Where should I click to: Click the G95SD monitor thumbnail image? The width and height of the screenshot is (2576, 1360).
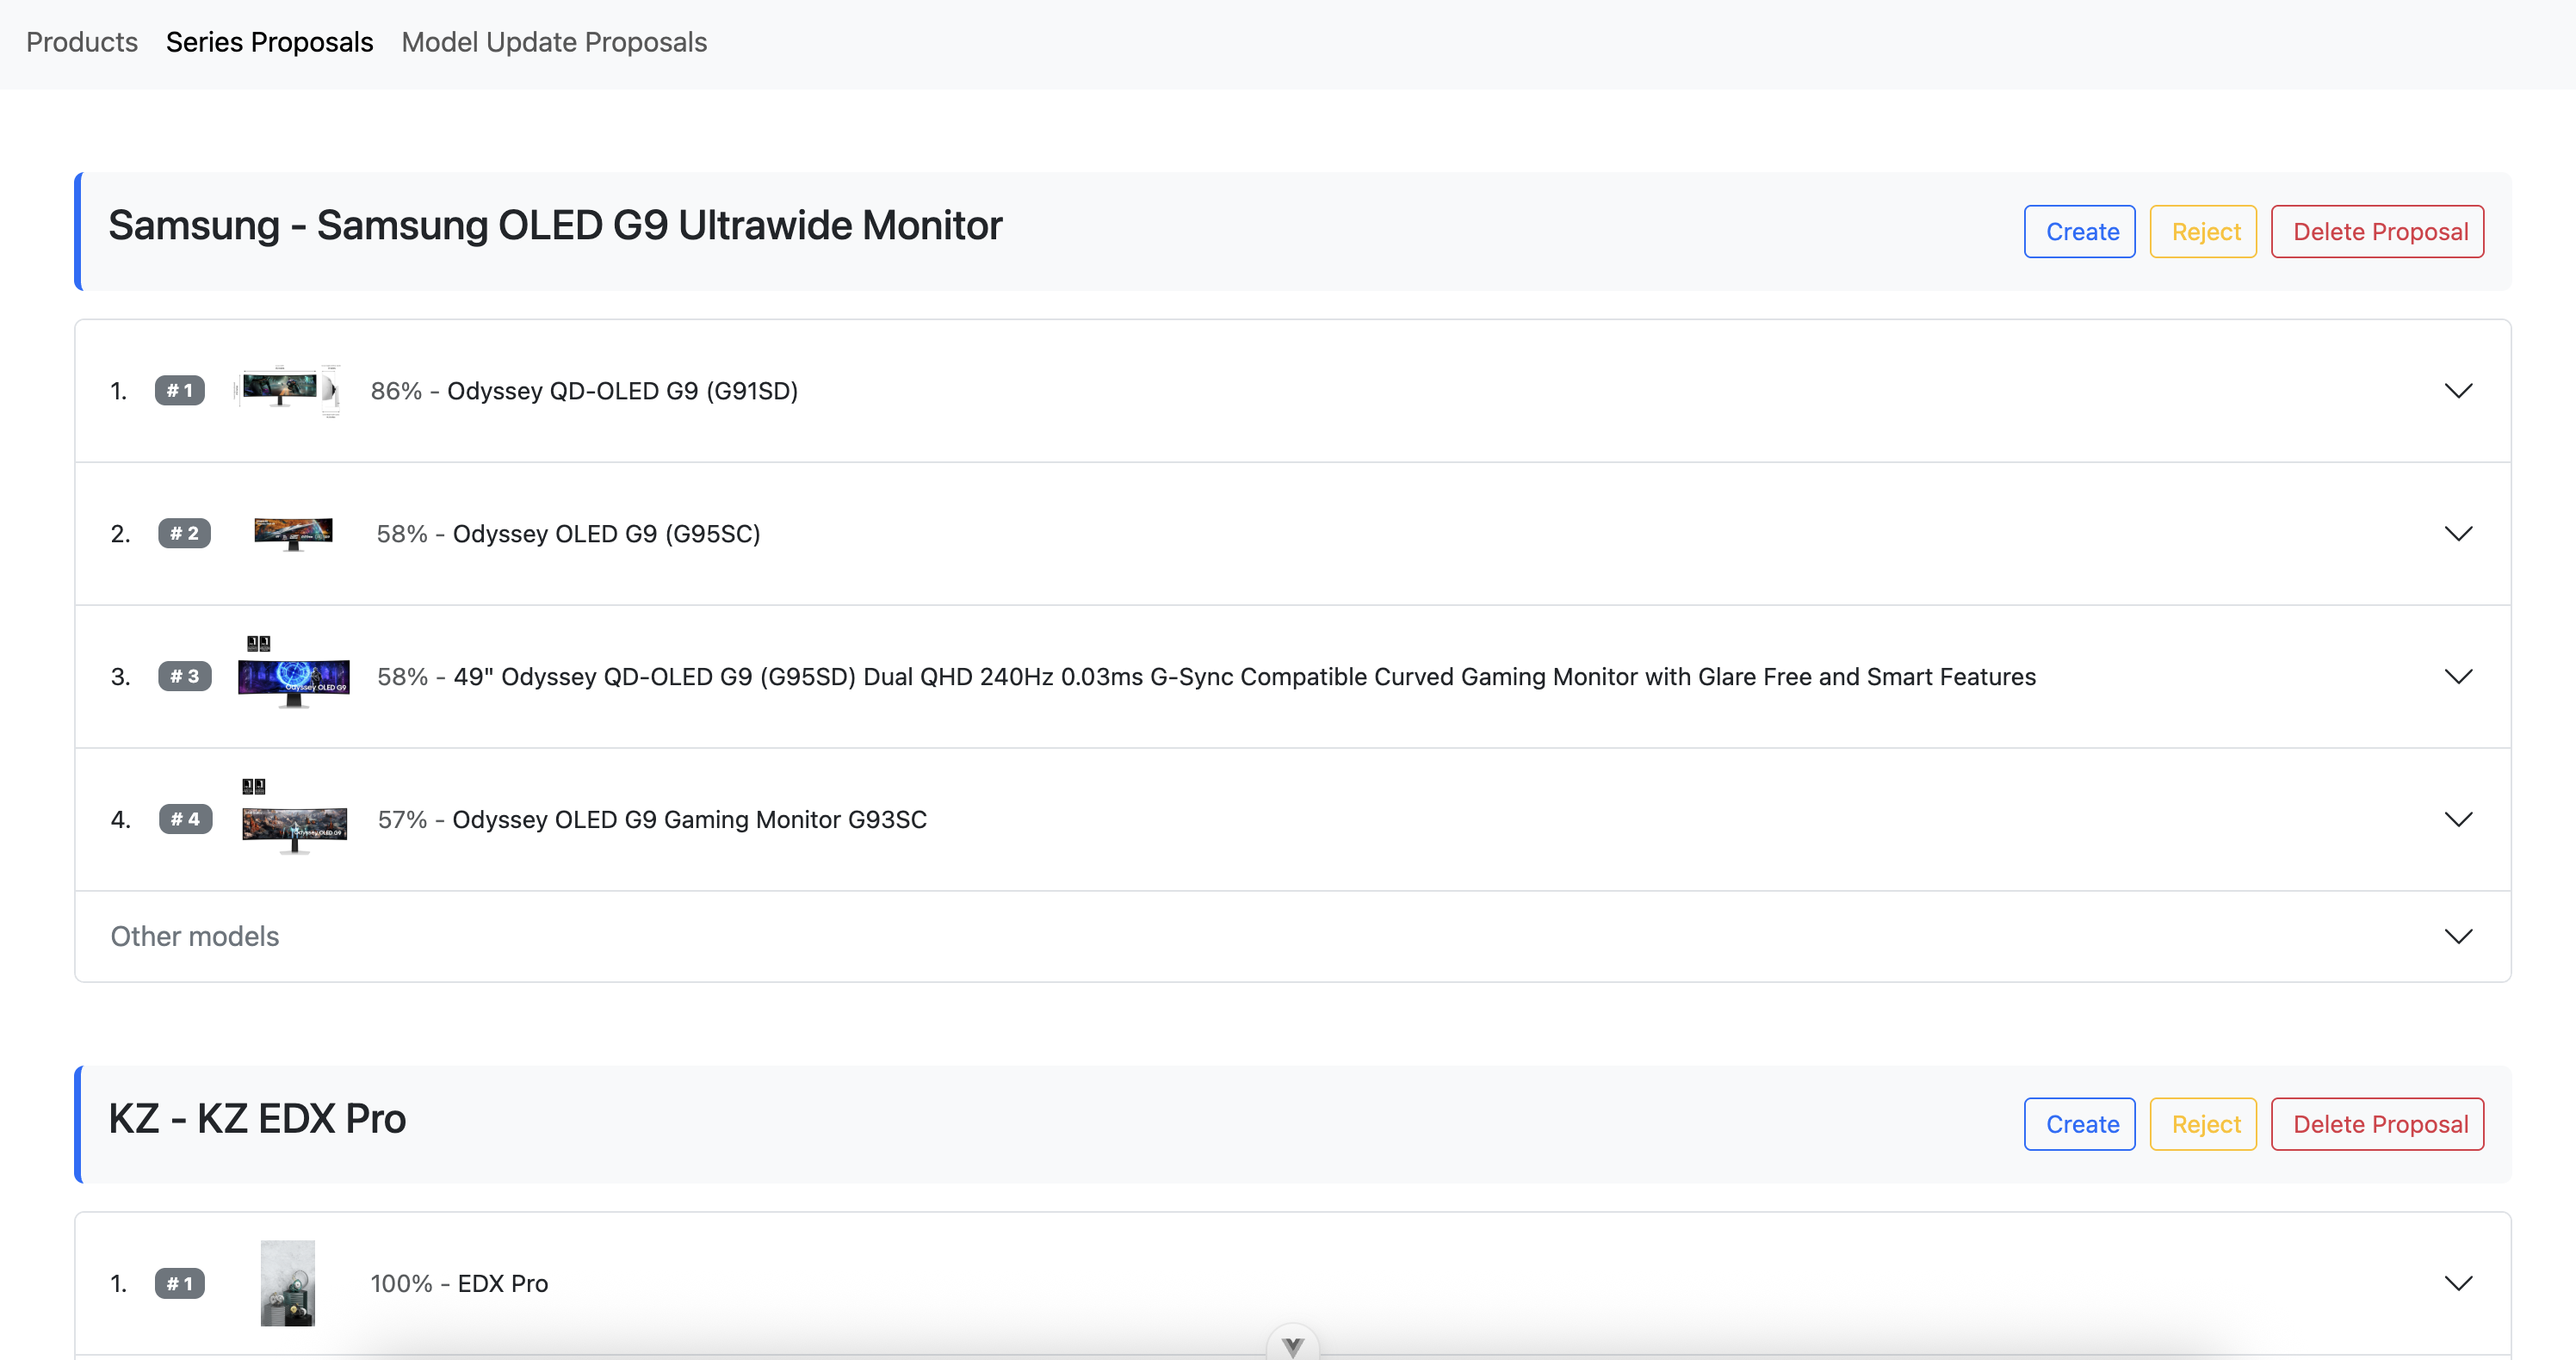(x=293, y=677)
